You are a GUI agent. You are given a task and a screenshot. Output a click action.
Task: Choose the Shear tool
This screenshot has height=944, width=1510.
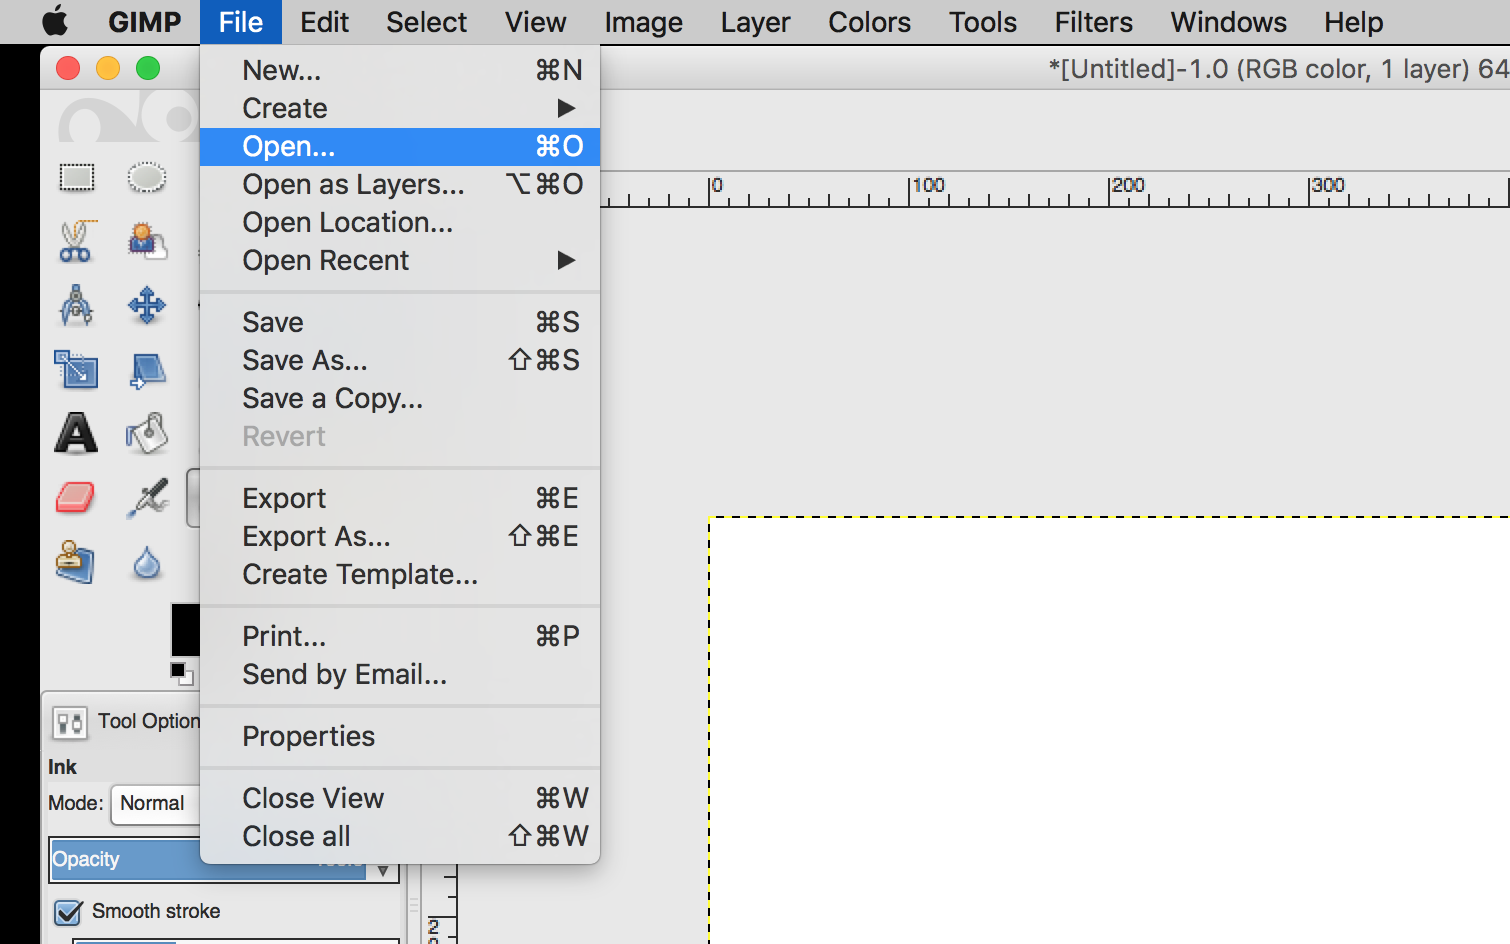(x=148, y=370)
